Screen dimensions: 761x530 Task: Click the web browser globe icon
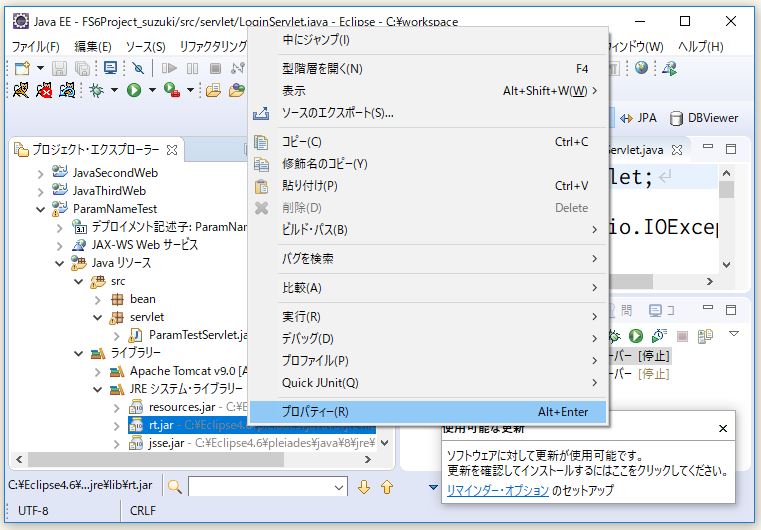(x=641, y=68)
